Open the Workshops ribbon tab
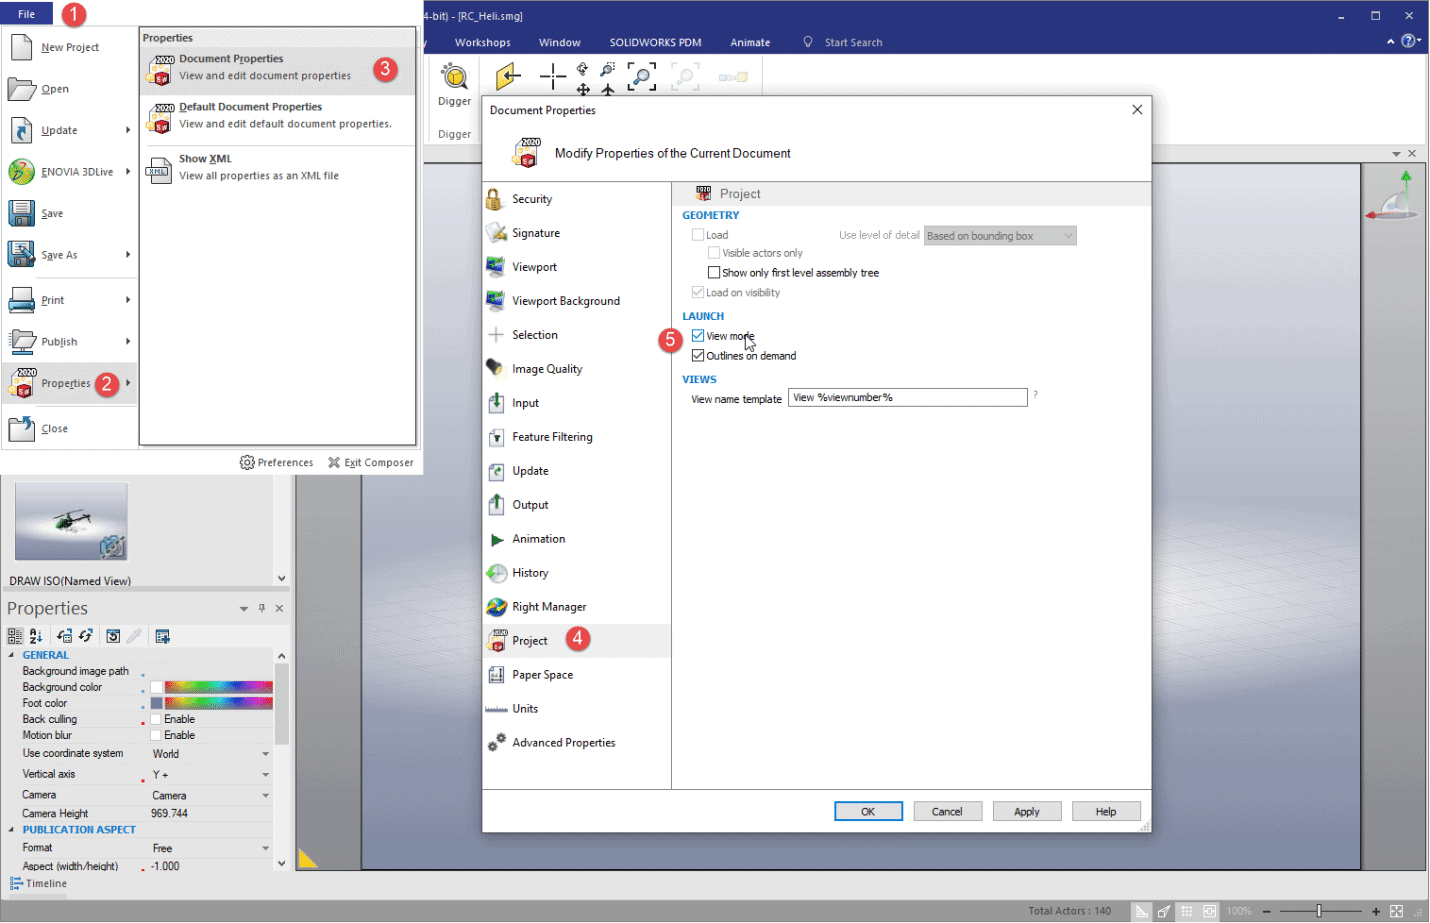 482,43
